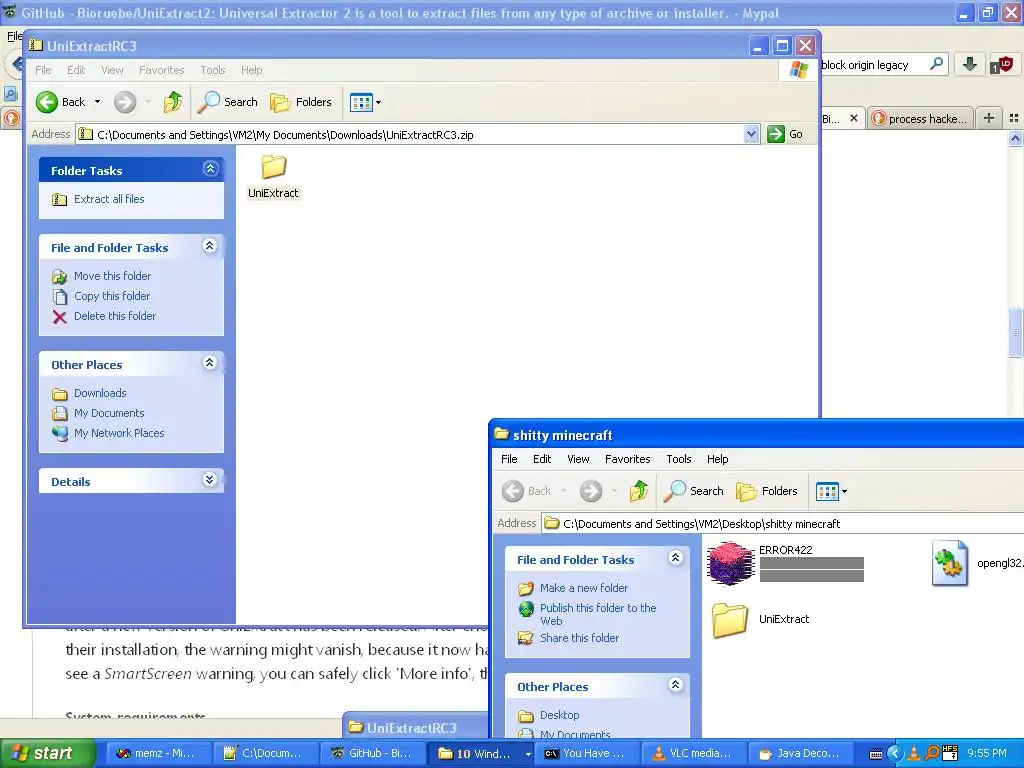Open My Network Places

[119, 433]
